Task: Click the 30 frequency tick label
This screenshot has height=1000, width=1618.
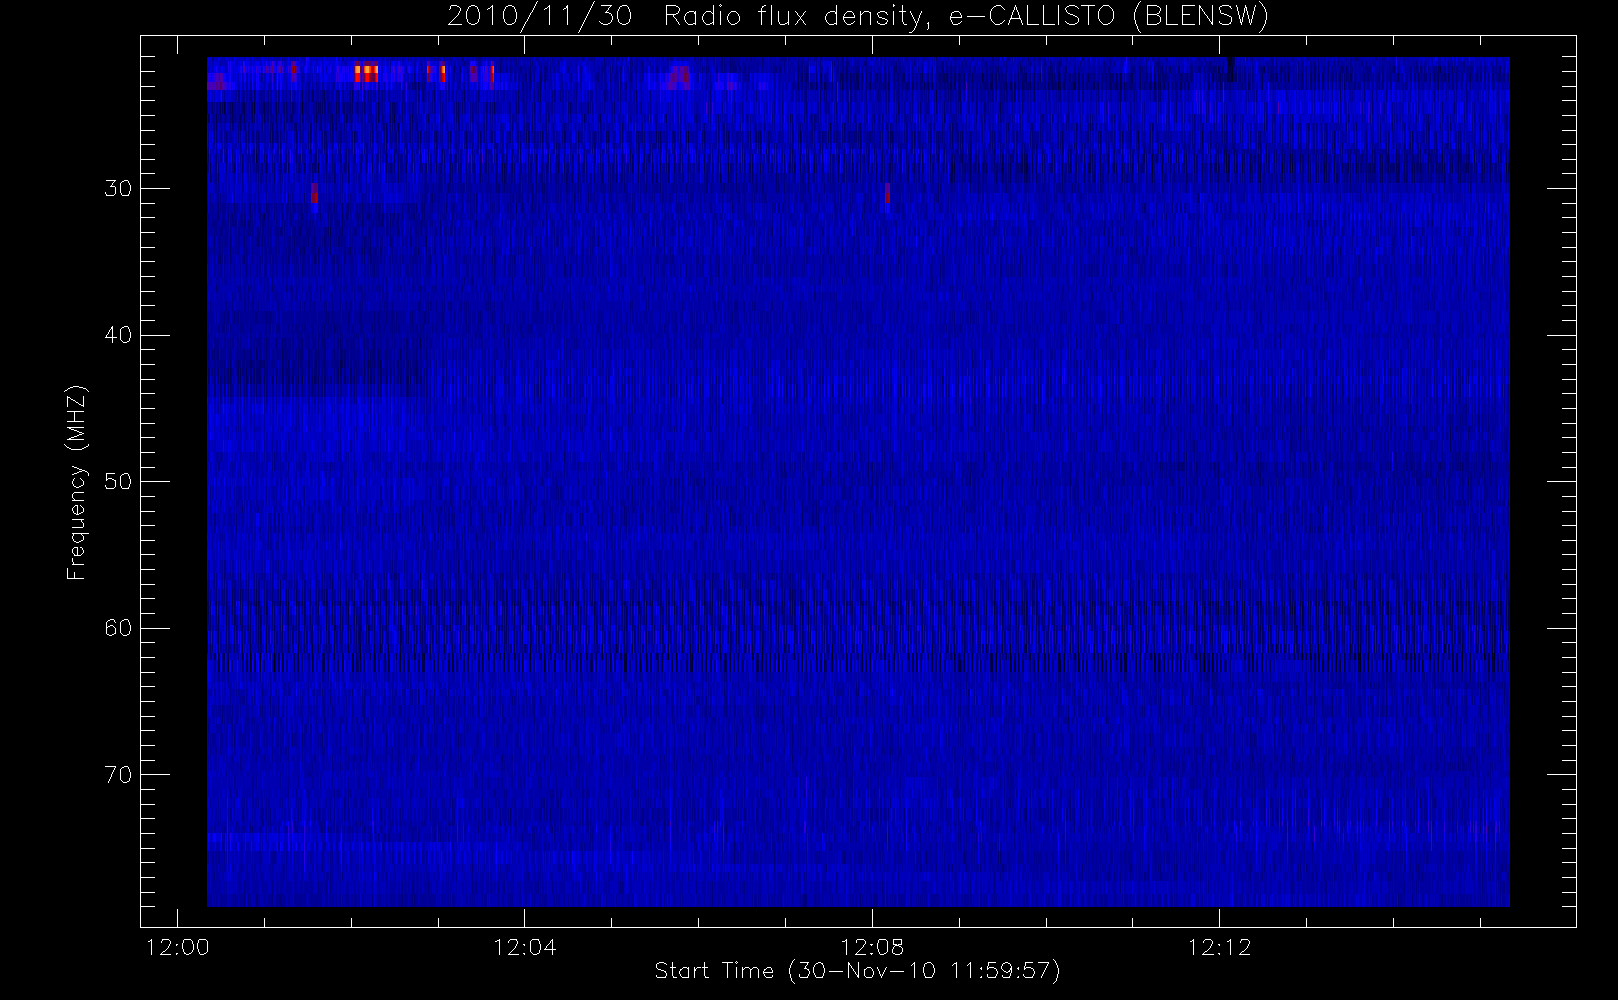Action: pyautogui.click(x=119, y=188)
